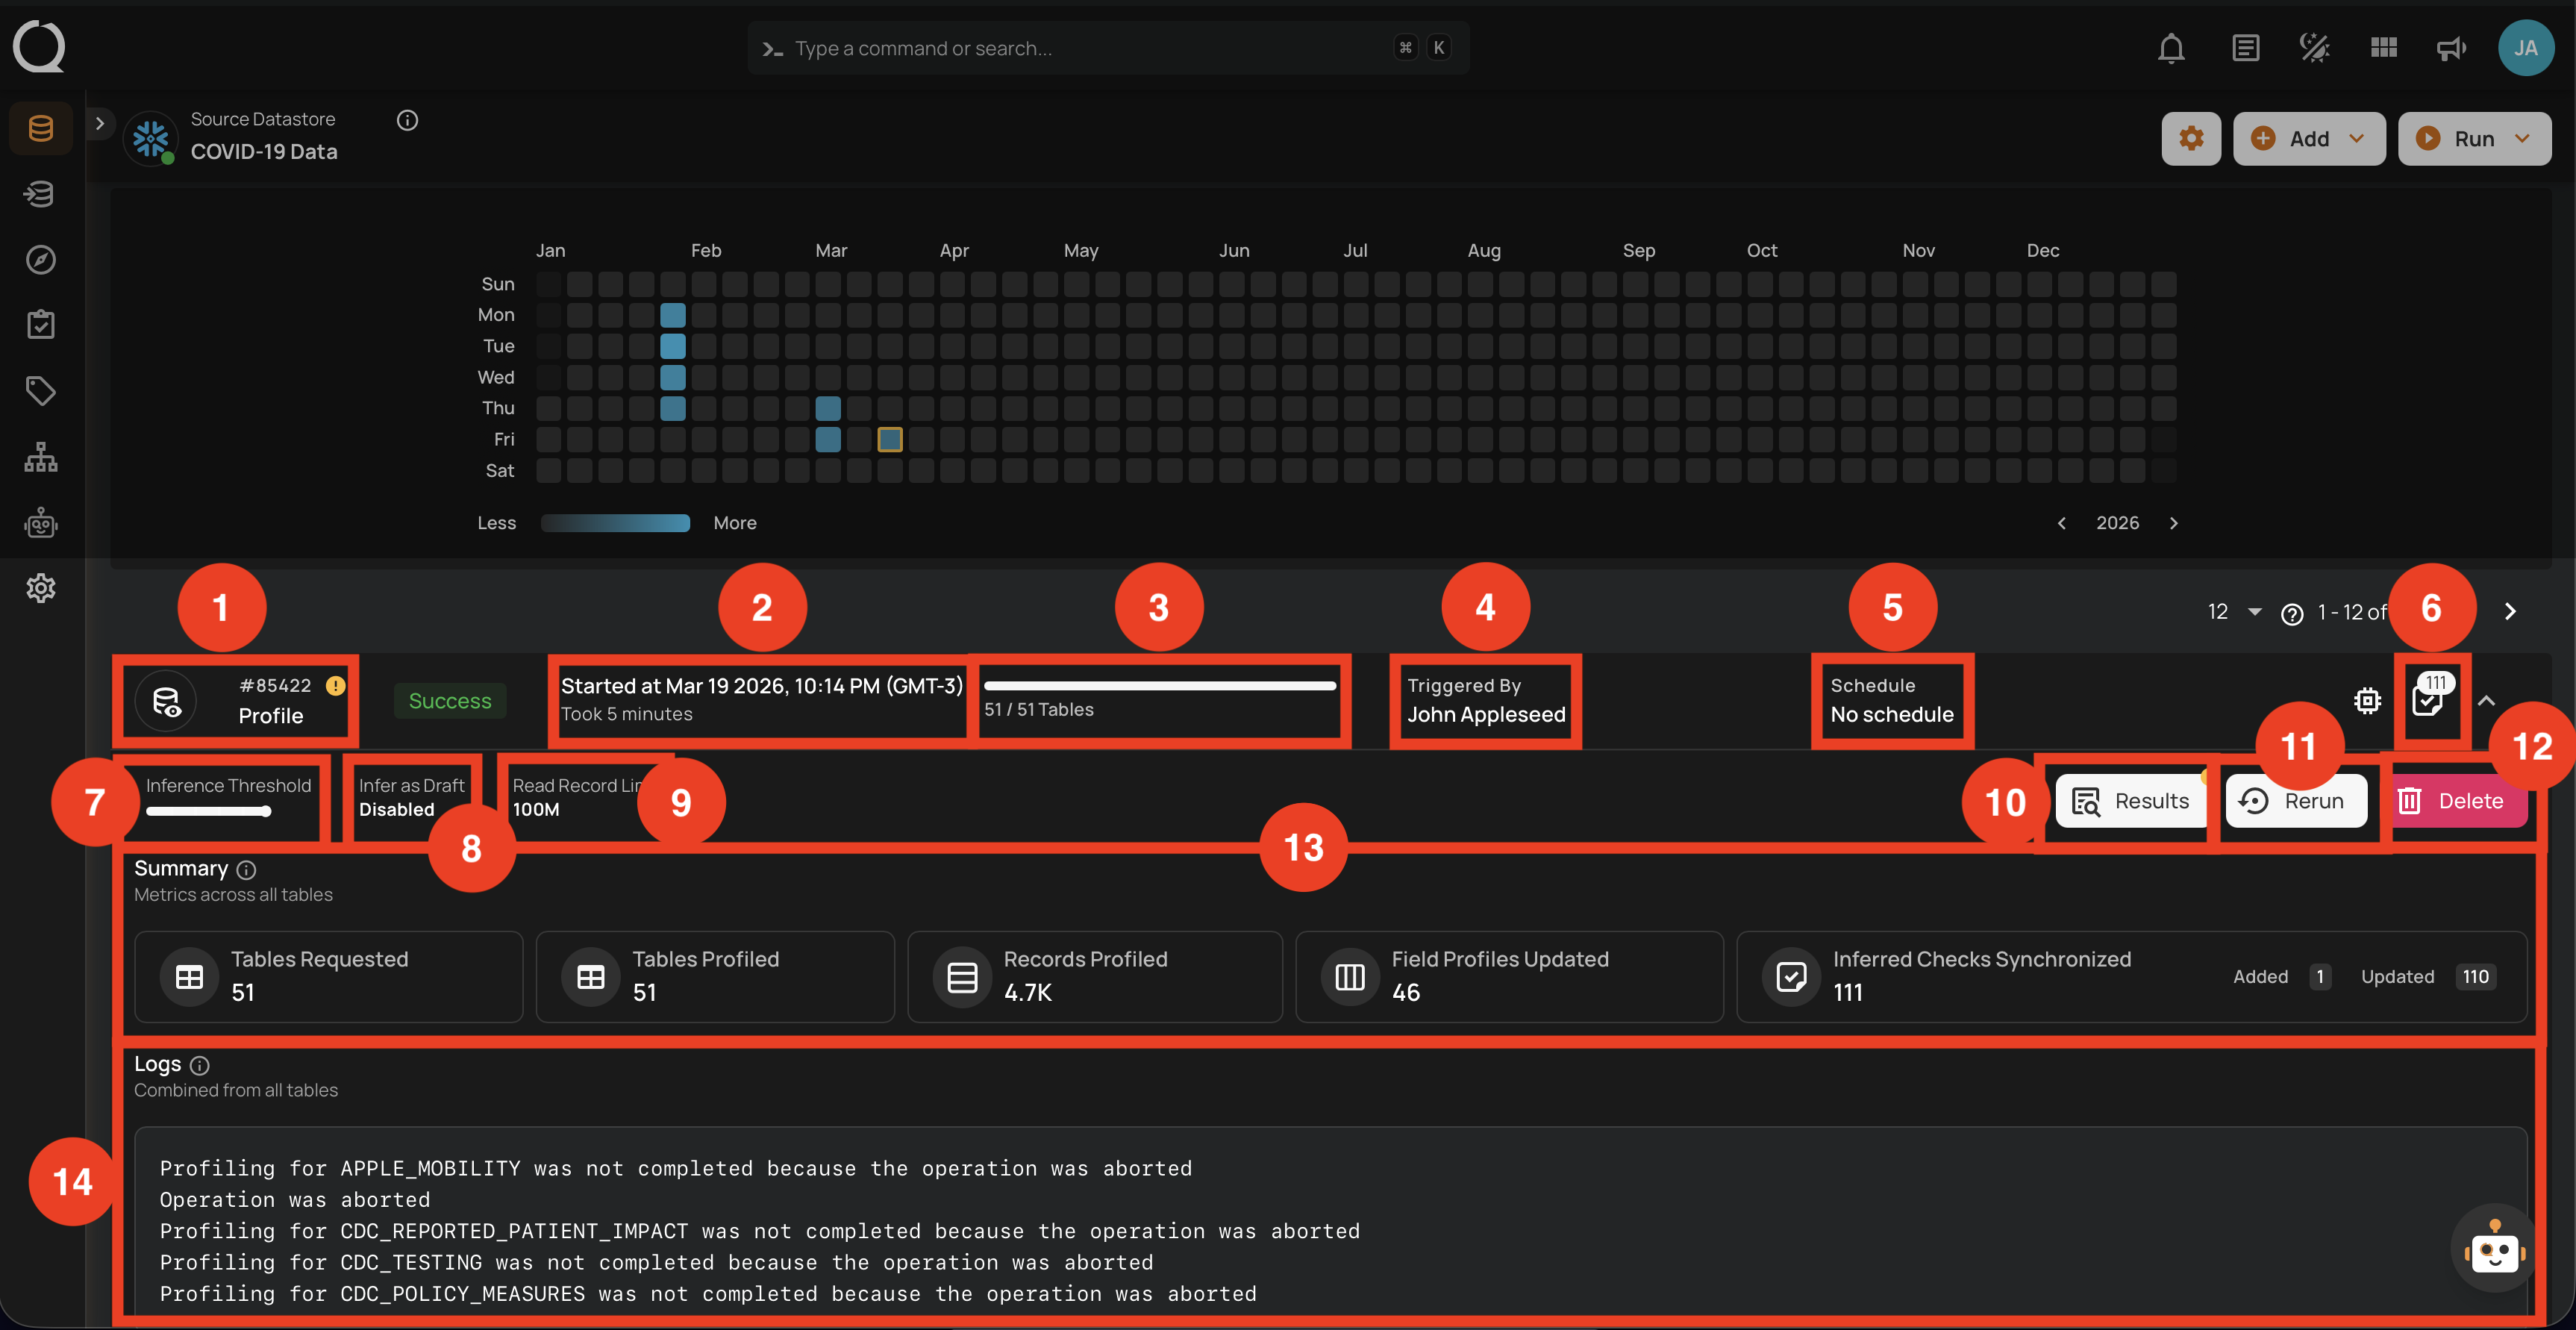
Task: Open the ingest datastore icon in sidebar
Action: coord(40,194)
